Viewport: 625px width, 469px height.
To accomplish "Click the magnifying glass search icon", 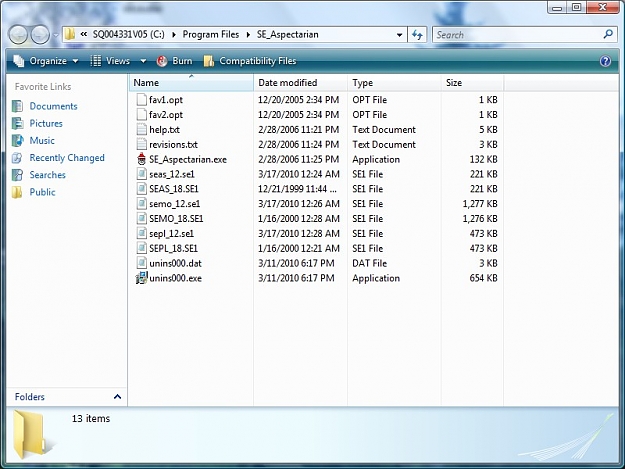I will tap(608, 35).
